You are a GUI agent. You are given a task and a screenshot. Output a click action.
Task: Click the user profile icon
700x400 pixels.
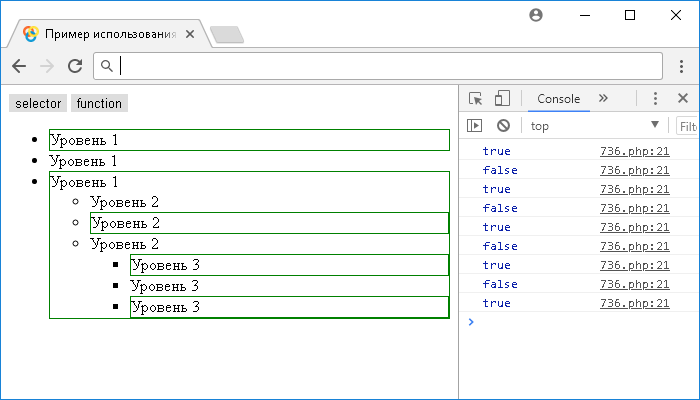click(x=536, y=15)
